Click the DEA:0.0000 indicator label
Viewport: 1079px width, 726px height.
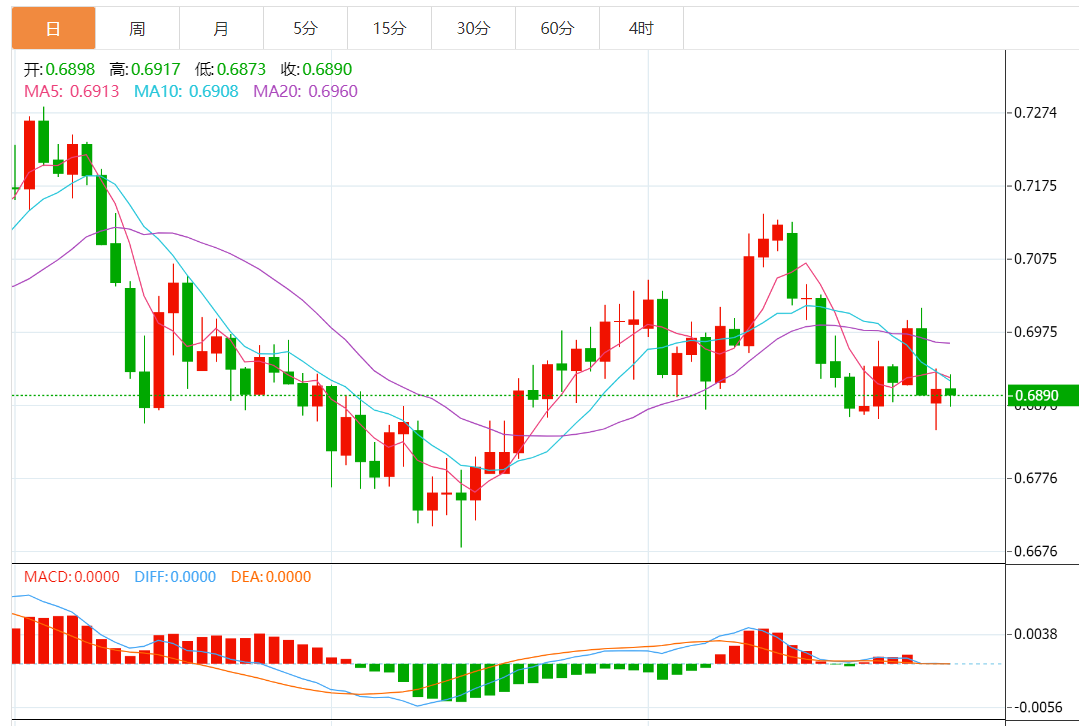(x=271, y=577)
